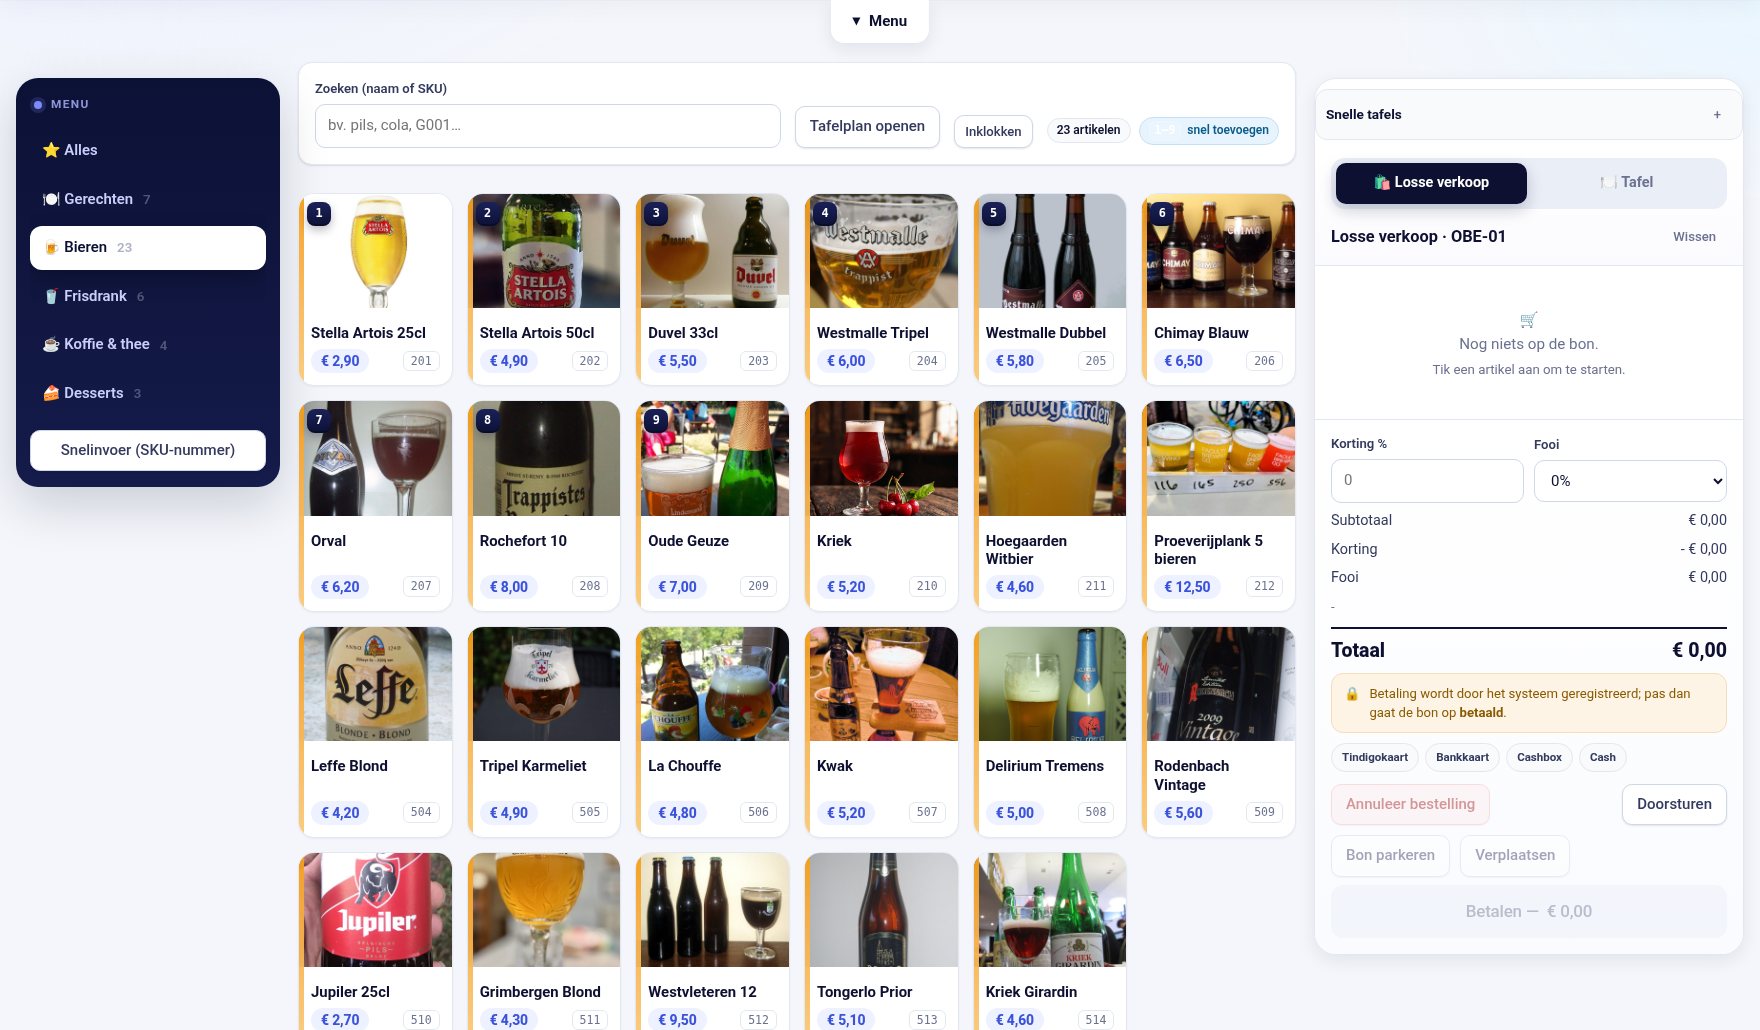This screenshot has height=1030, width=1760.
Task: Click Annuleer bestelling button
Action: tap(1410, 804)
